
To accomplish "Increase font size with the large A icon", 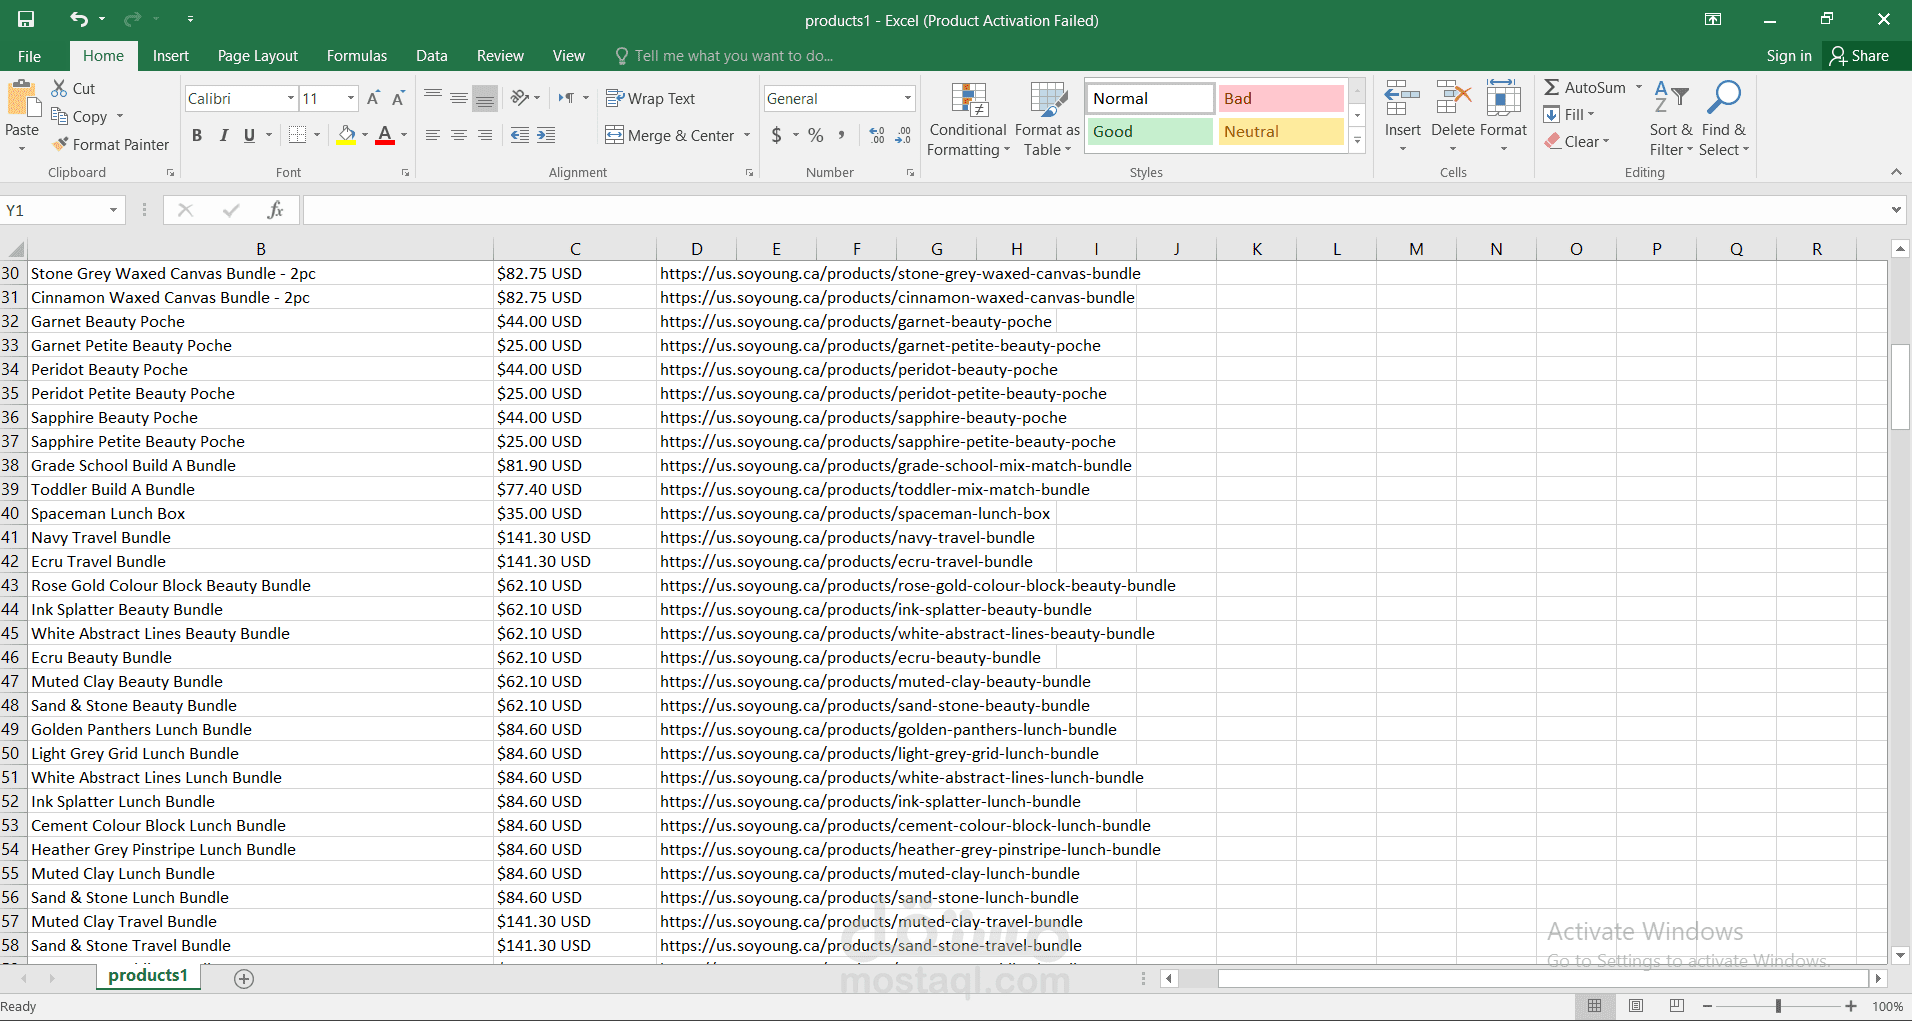I will (x=373, y=98).
